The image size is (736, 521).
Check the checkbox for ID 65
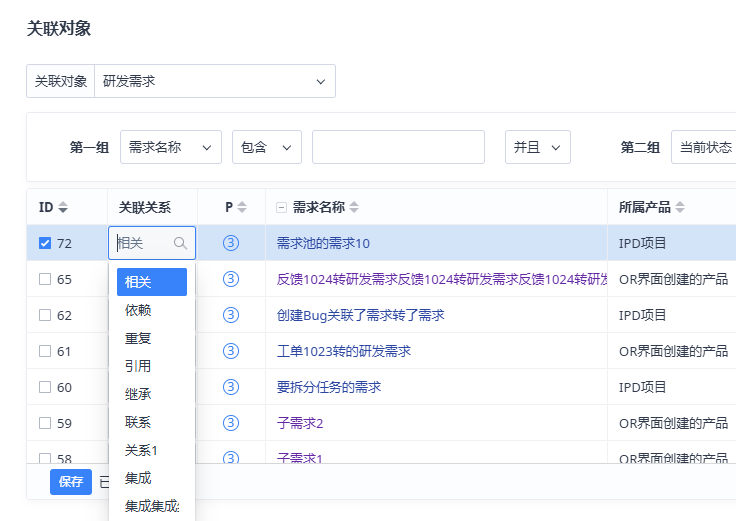(x=44, y=279)
